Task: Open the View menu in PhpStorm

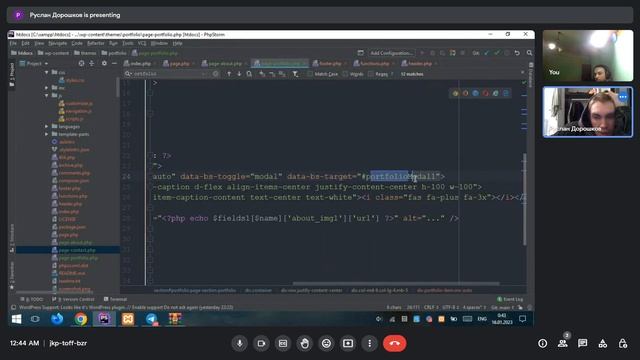Action: tap(39, 43)
